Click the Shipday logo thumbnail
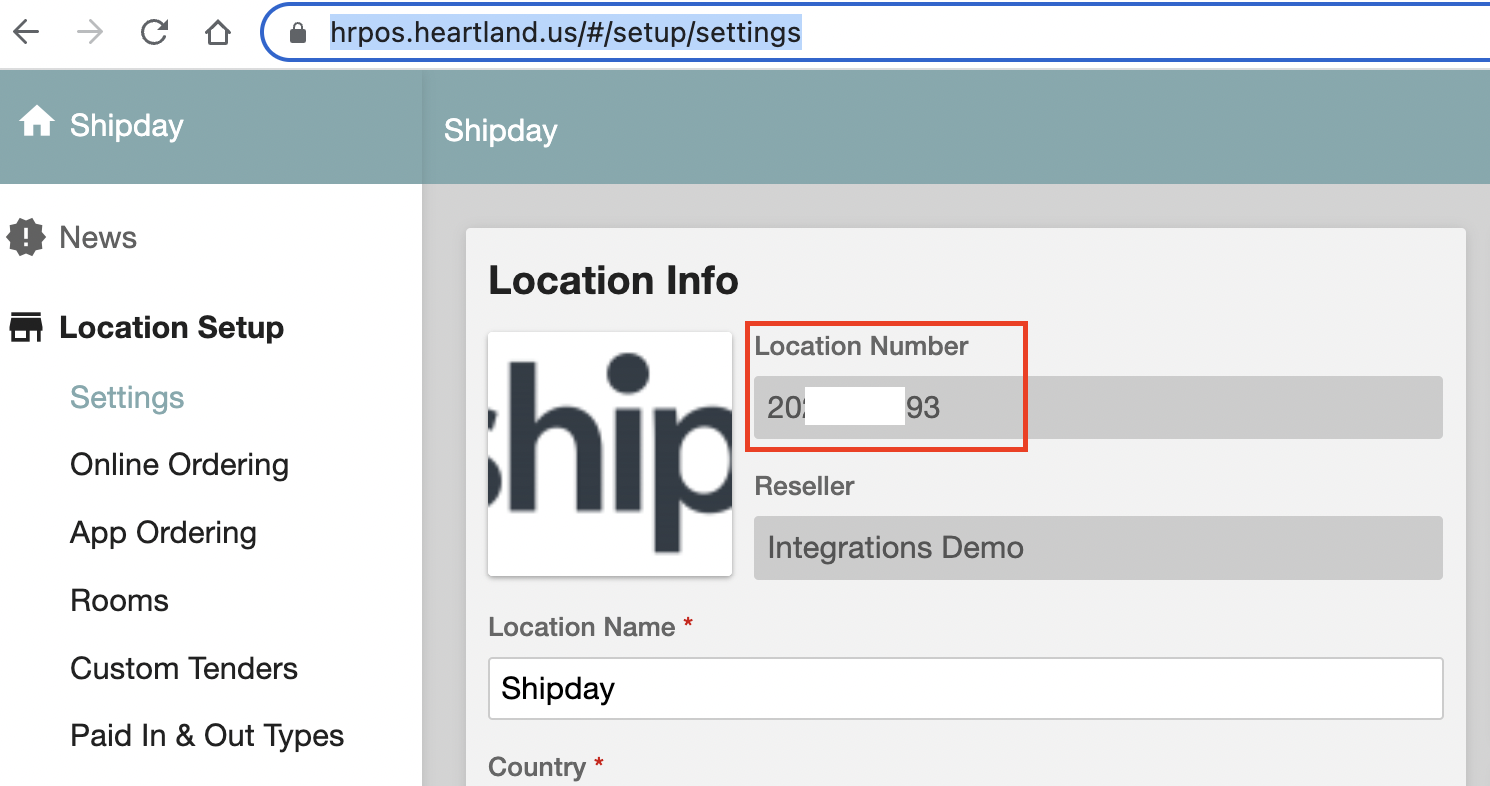 pyautogui.click(x=609, y=452)
